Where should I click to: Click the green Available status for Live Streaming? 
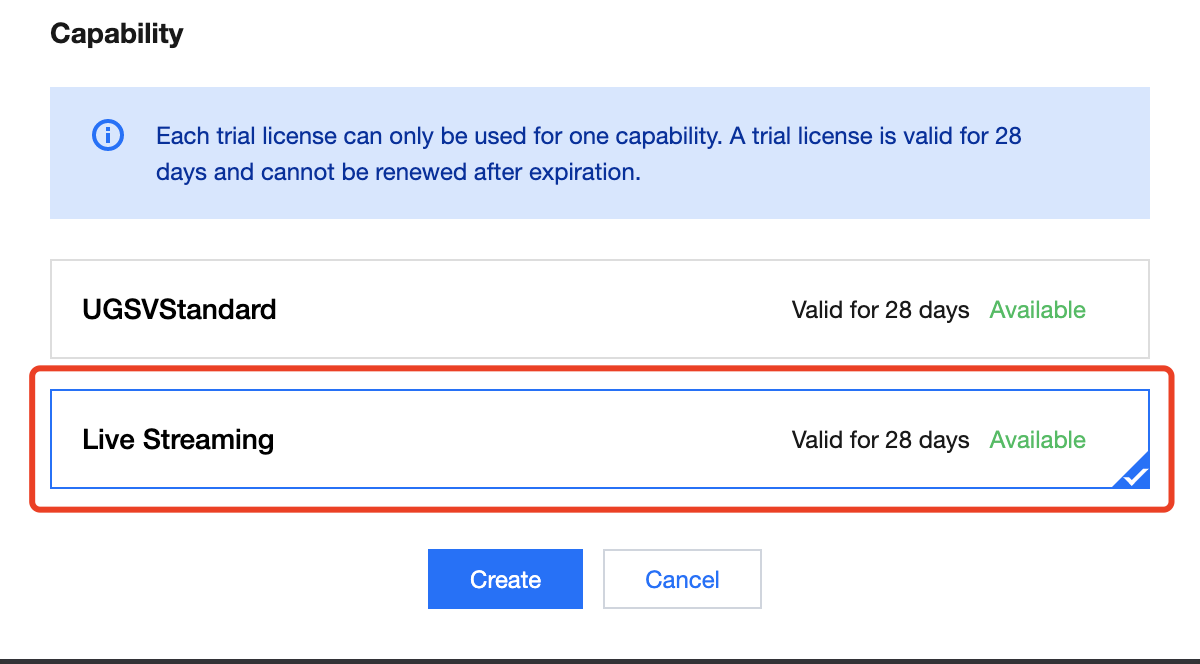(1037, 440)
